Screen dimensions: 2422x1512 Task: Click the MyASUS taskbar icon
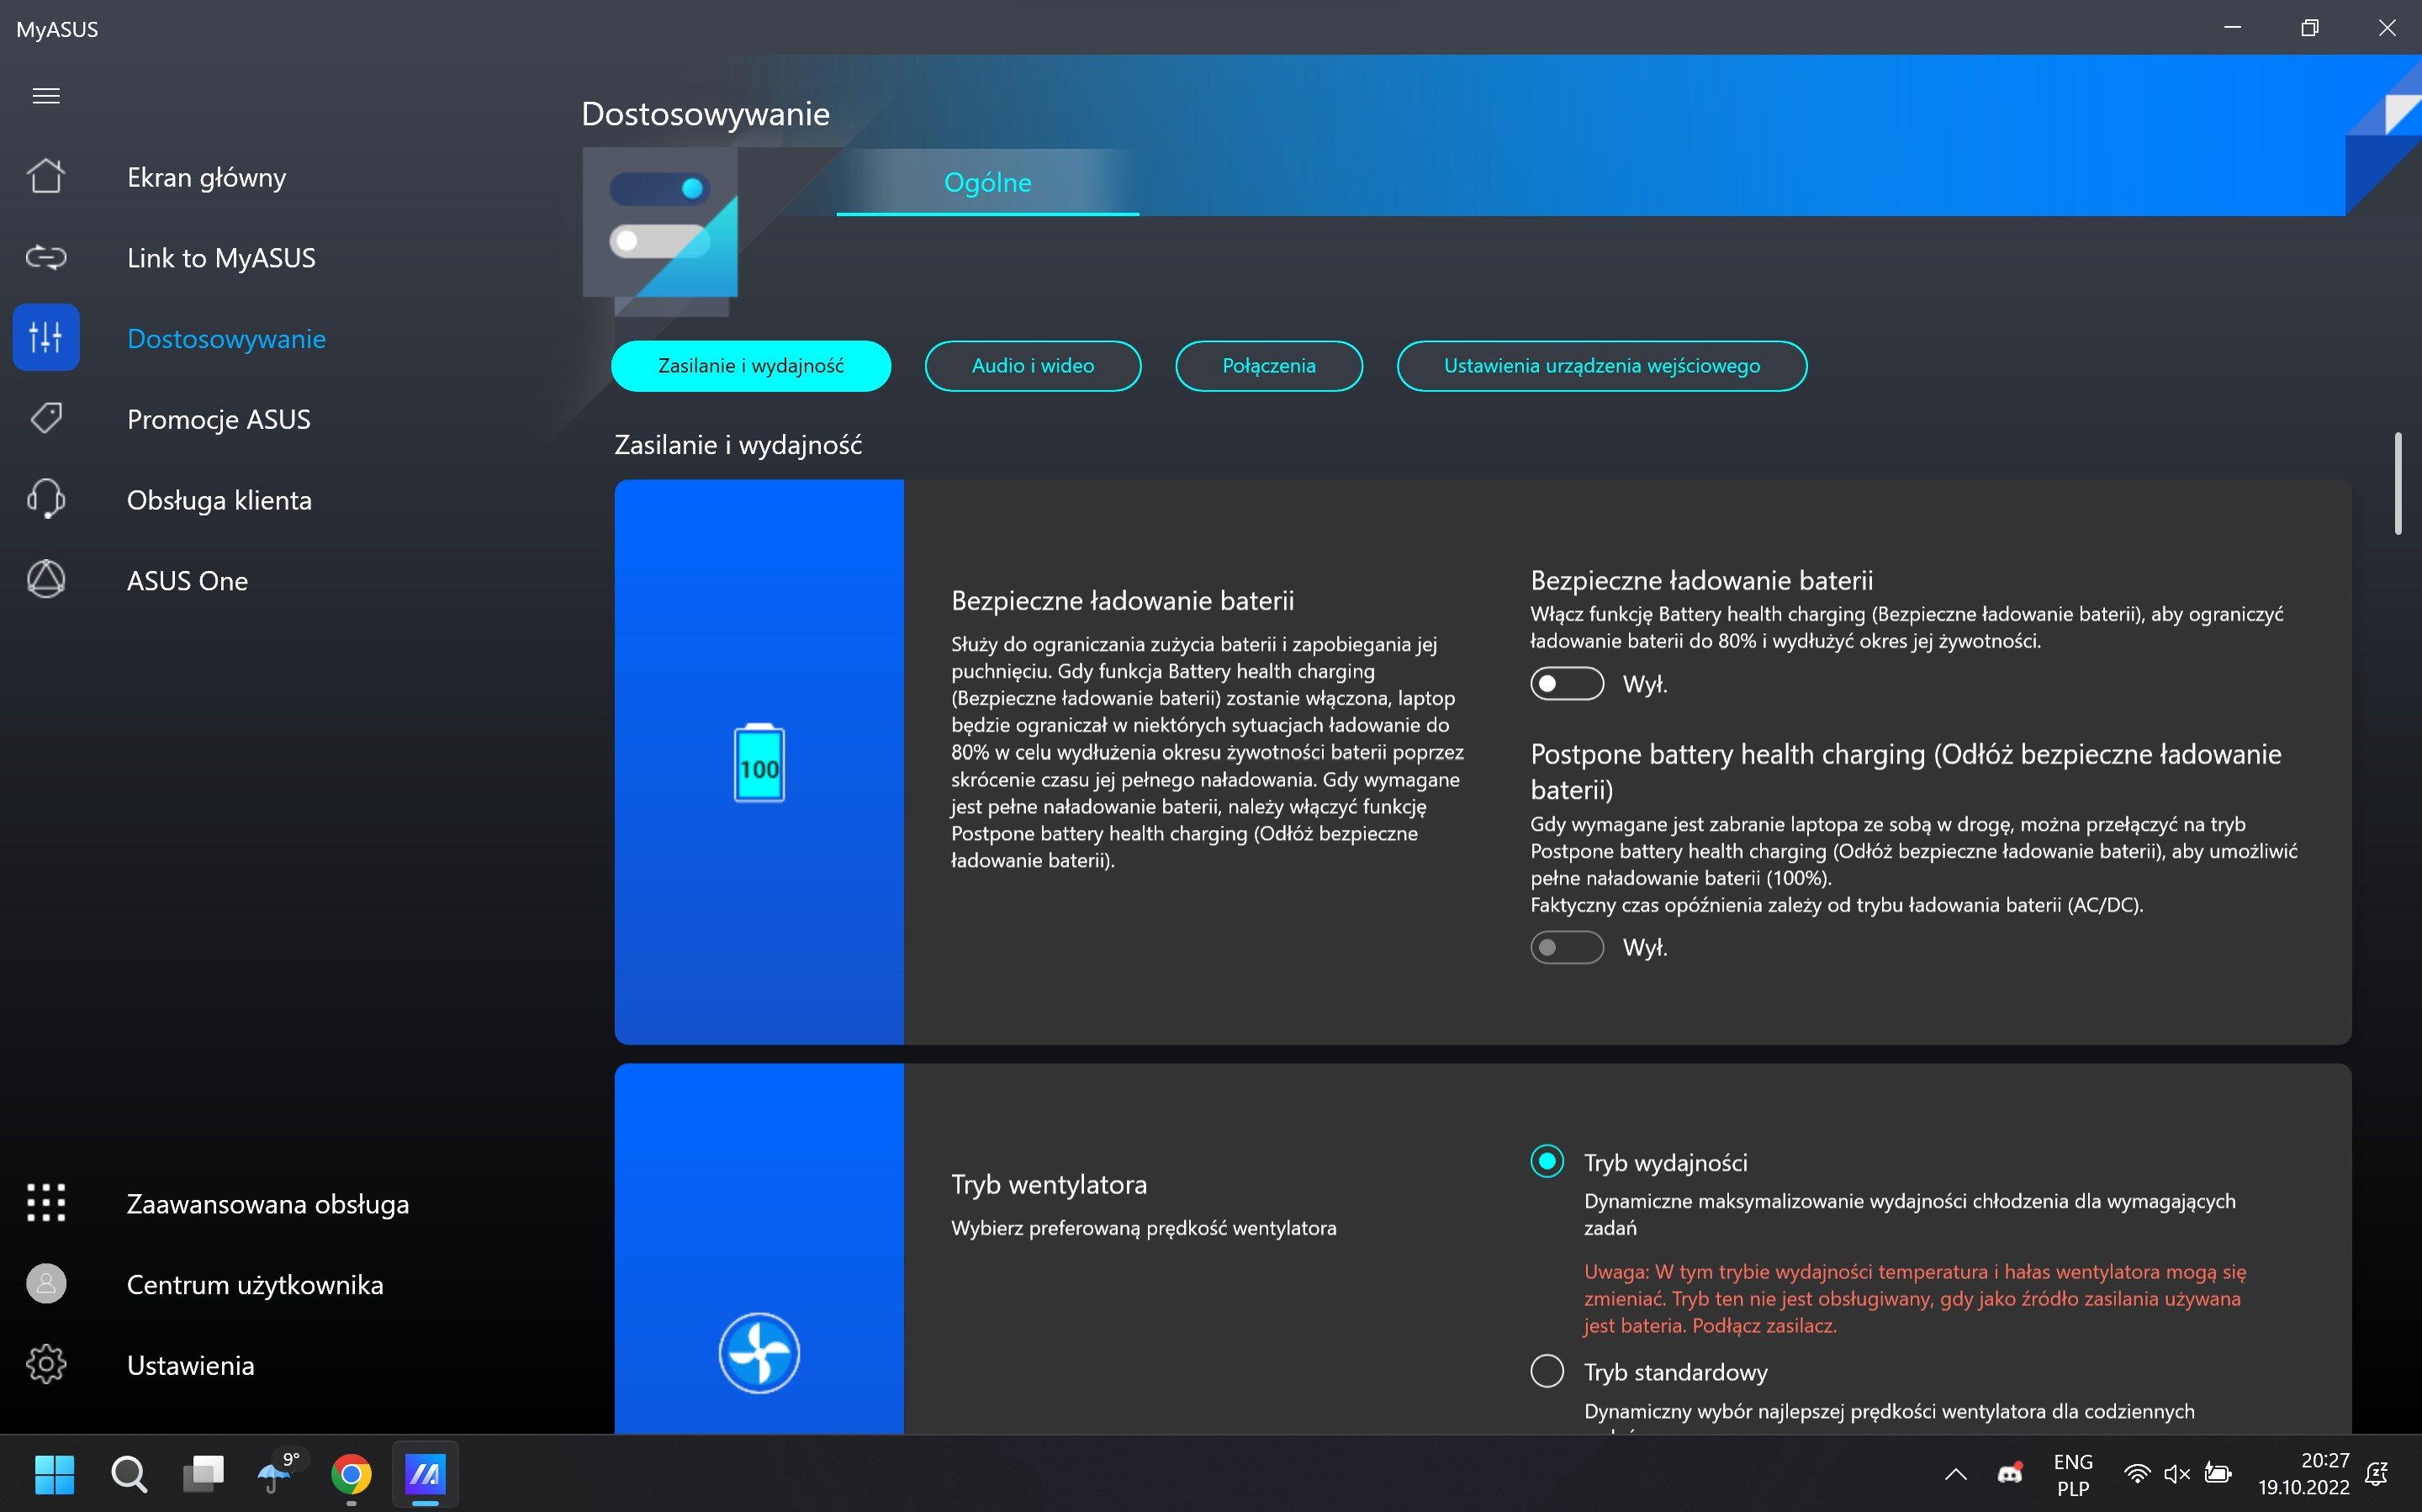[x=425, y=1474]
